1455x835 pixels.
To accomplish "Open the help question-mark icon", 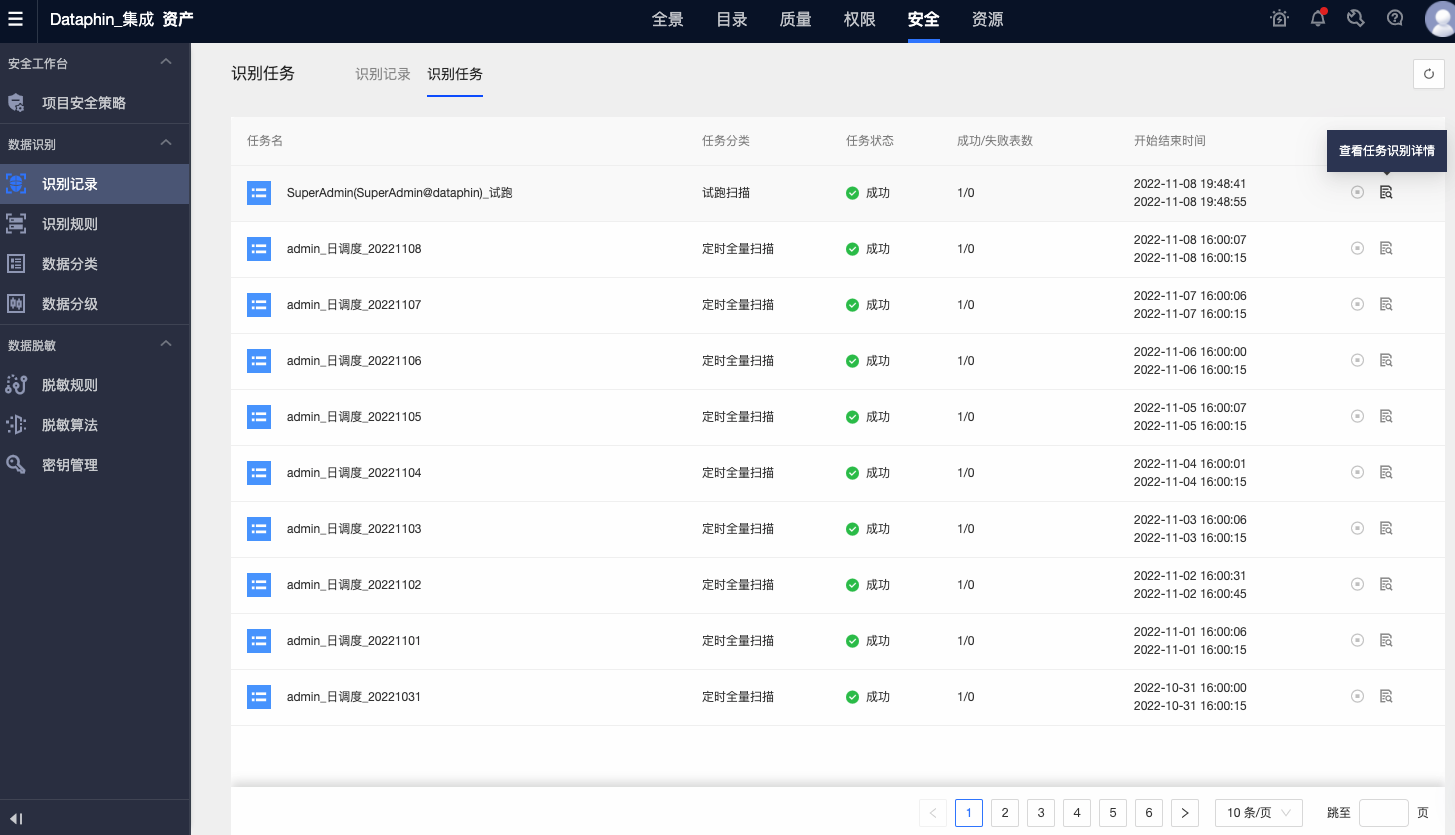I will coord(1394,18).
